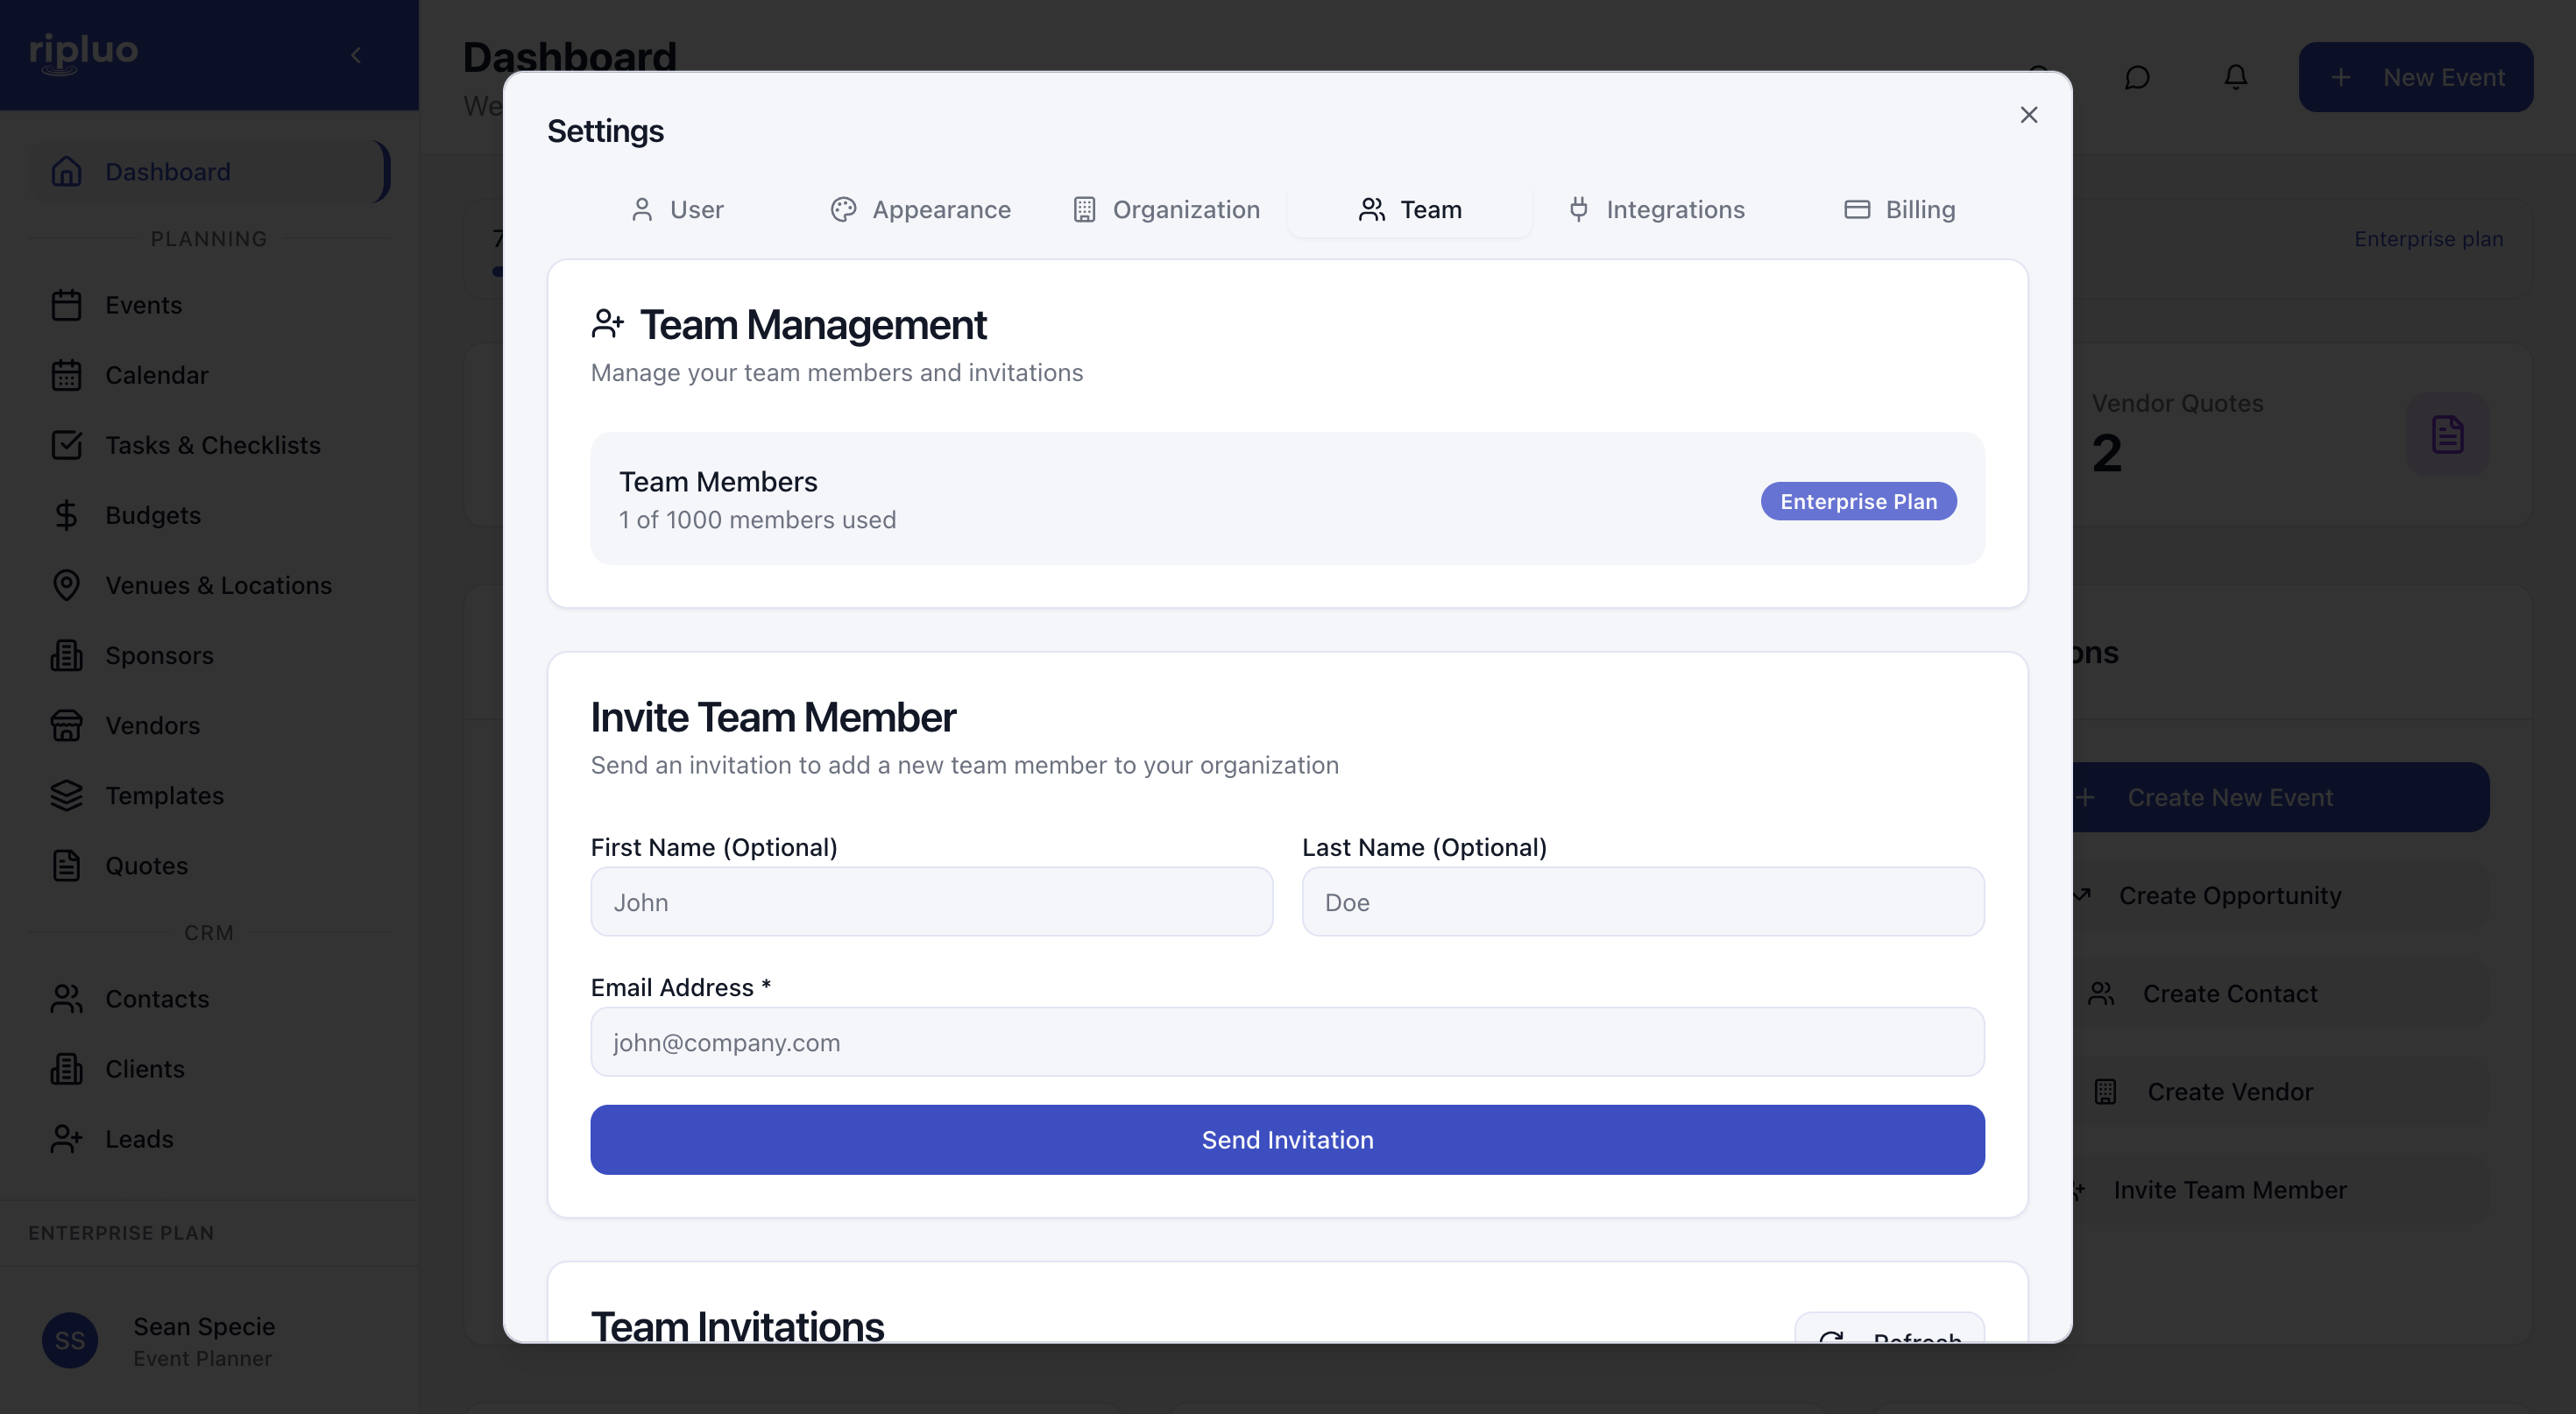Select the Organization tab

coord(1166,209)
